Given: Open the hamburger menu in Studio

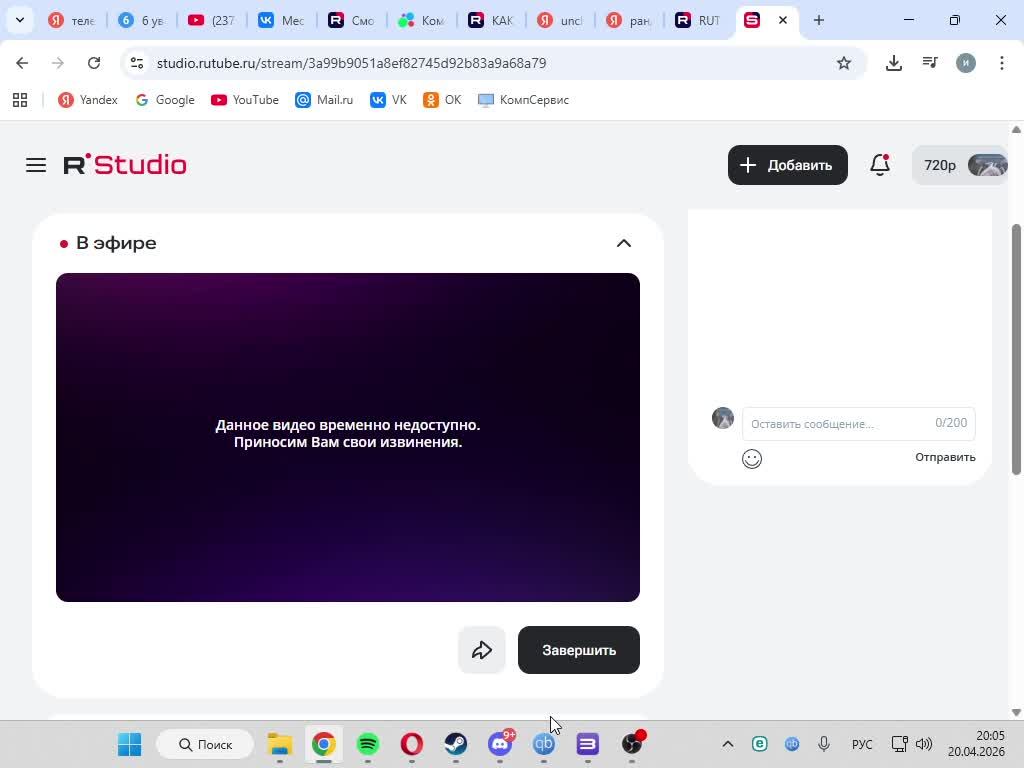Looking at the screenshot, I should 36,165.
